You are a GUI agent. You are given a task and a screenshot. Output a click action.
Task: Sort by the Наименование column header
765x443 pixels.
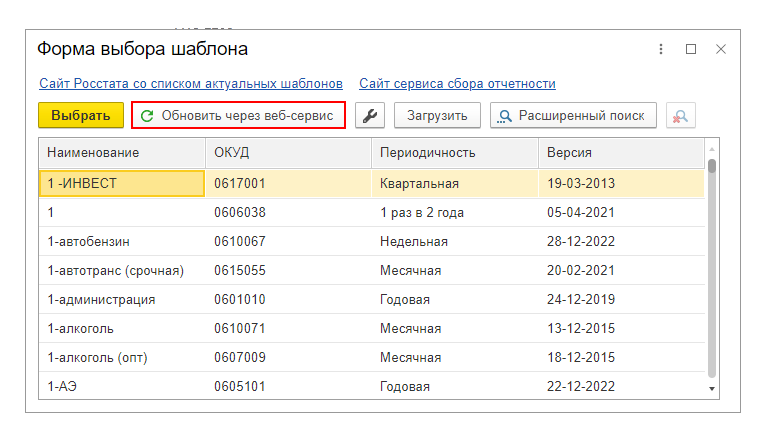(x=122, y=153)
